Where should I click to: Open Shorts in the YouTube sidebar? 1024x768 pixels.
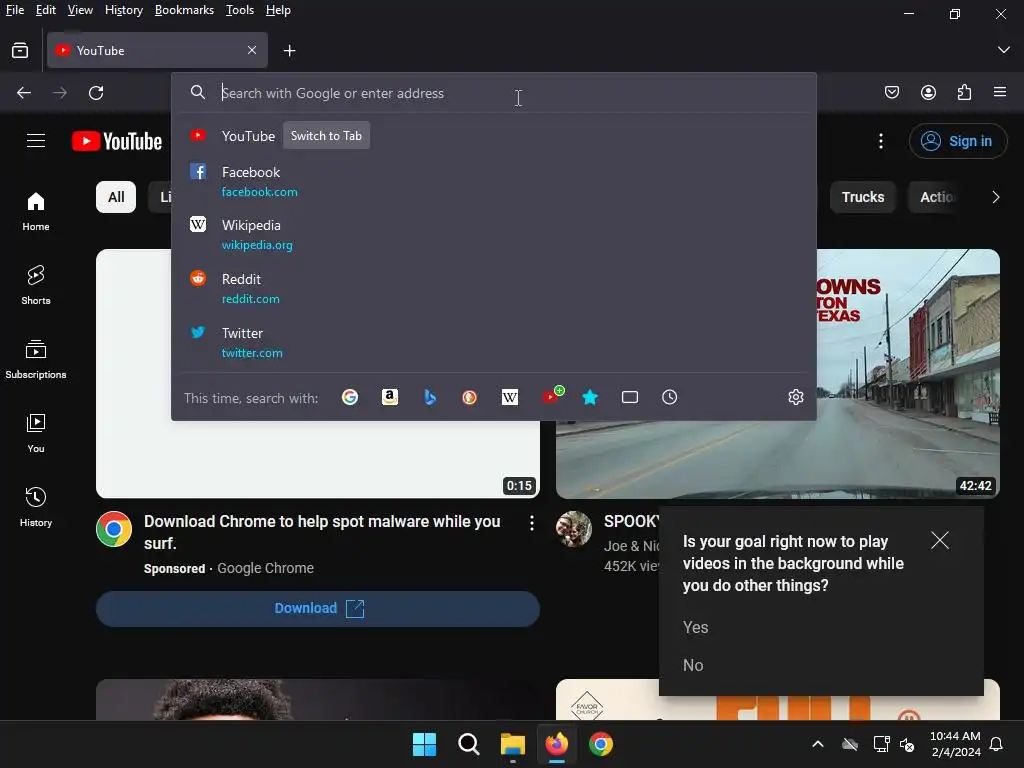coord(36,285)
